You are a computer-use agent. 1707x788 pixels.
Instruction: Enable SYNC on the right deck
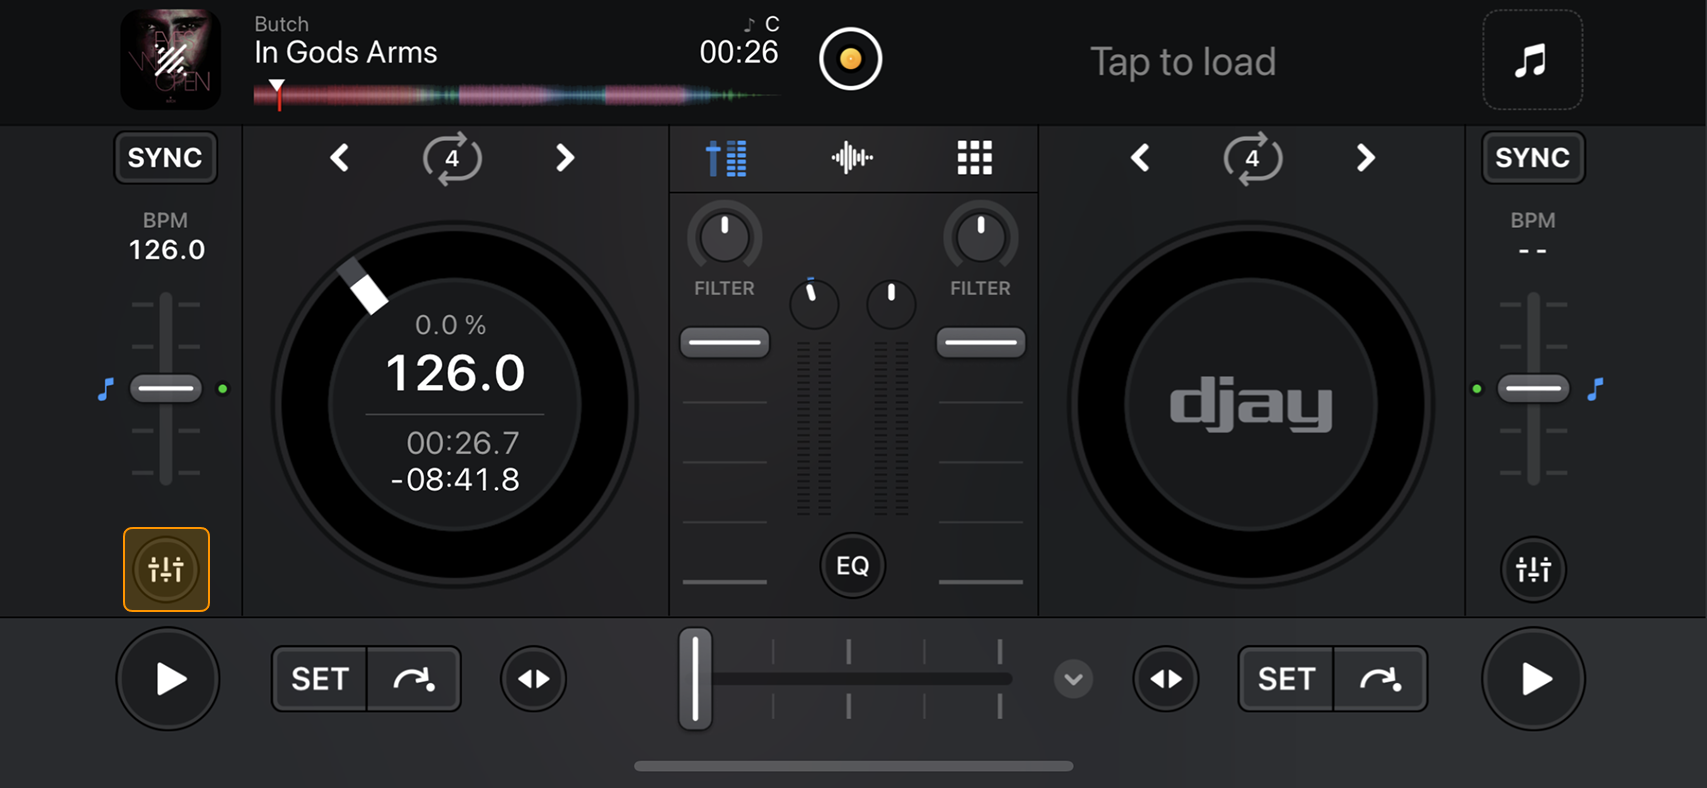1532,157
